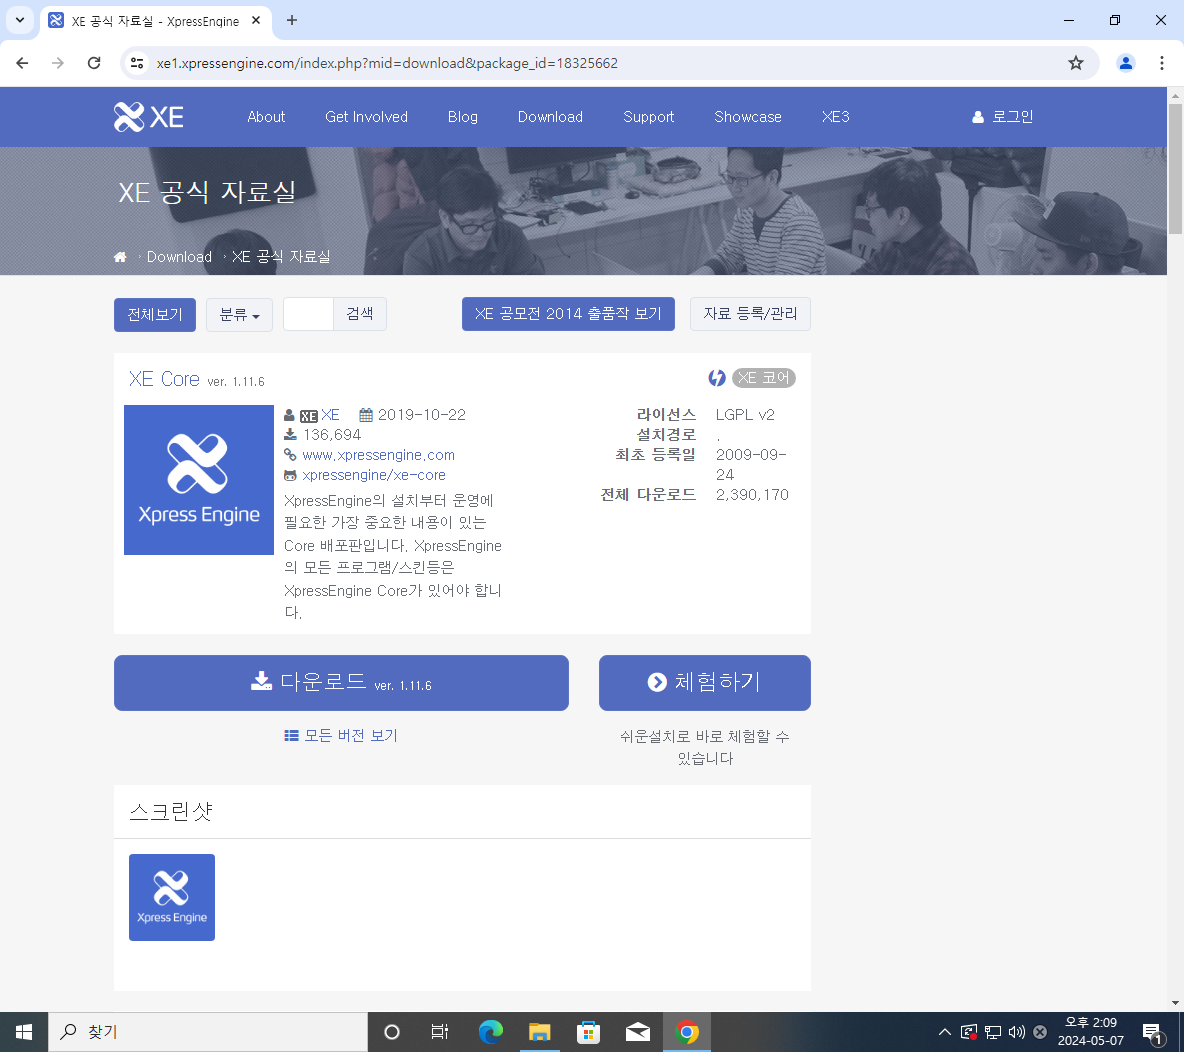Click the Xpress Engine package logo image
This screenshot has height=1052, width=1184.
point(199,480)
